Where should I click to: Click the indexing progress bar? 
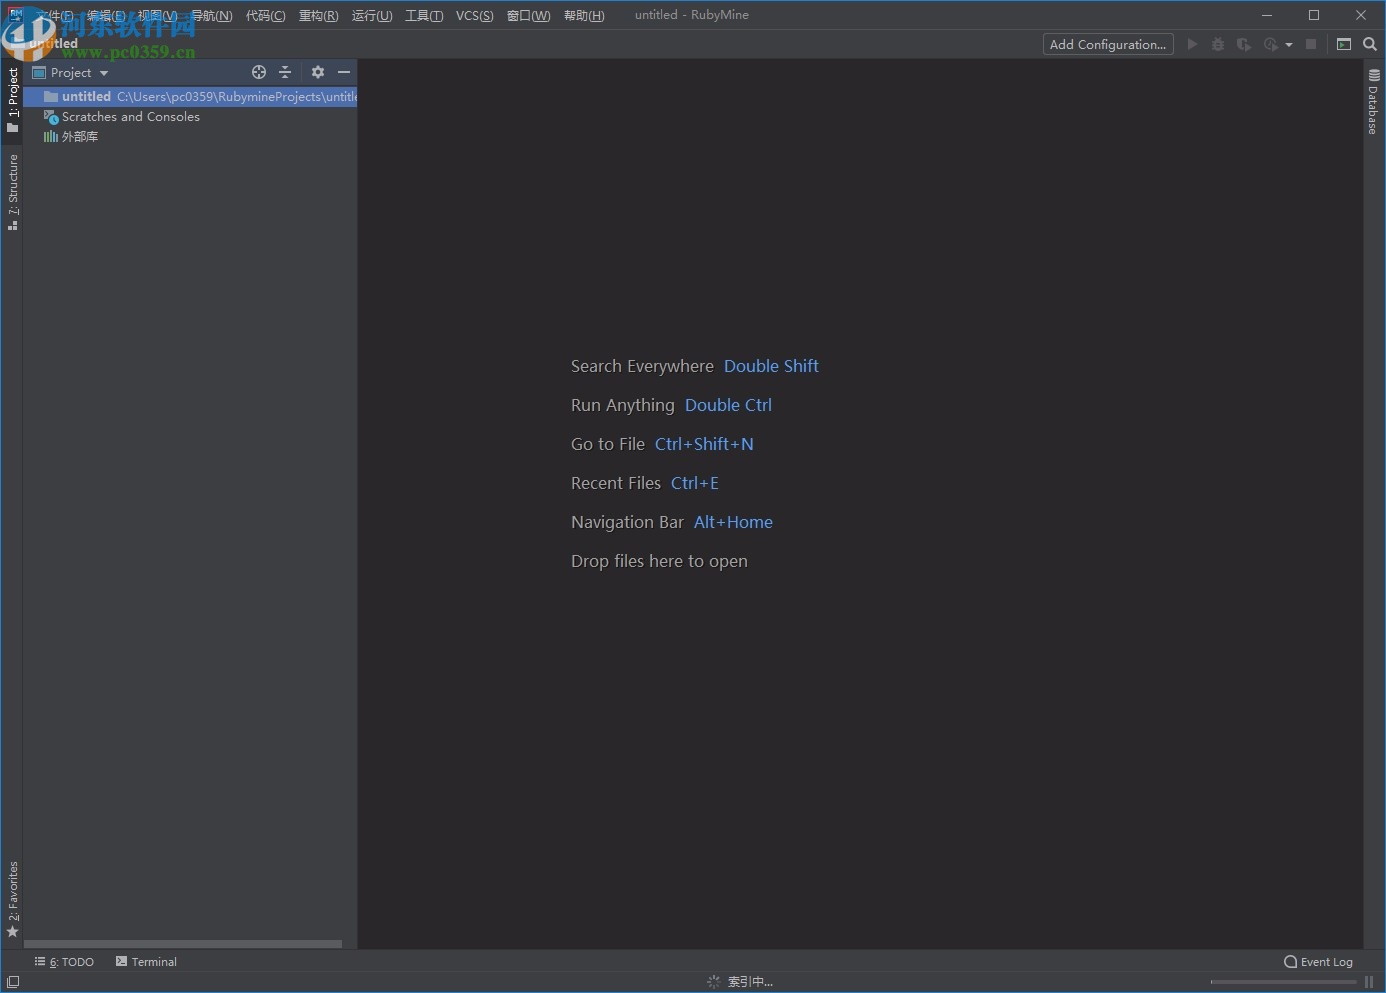coord(1283,982)
